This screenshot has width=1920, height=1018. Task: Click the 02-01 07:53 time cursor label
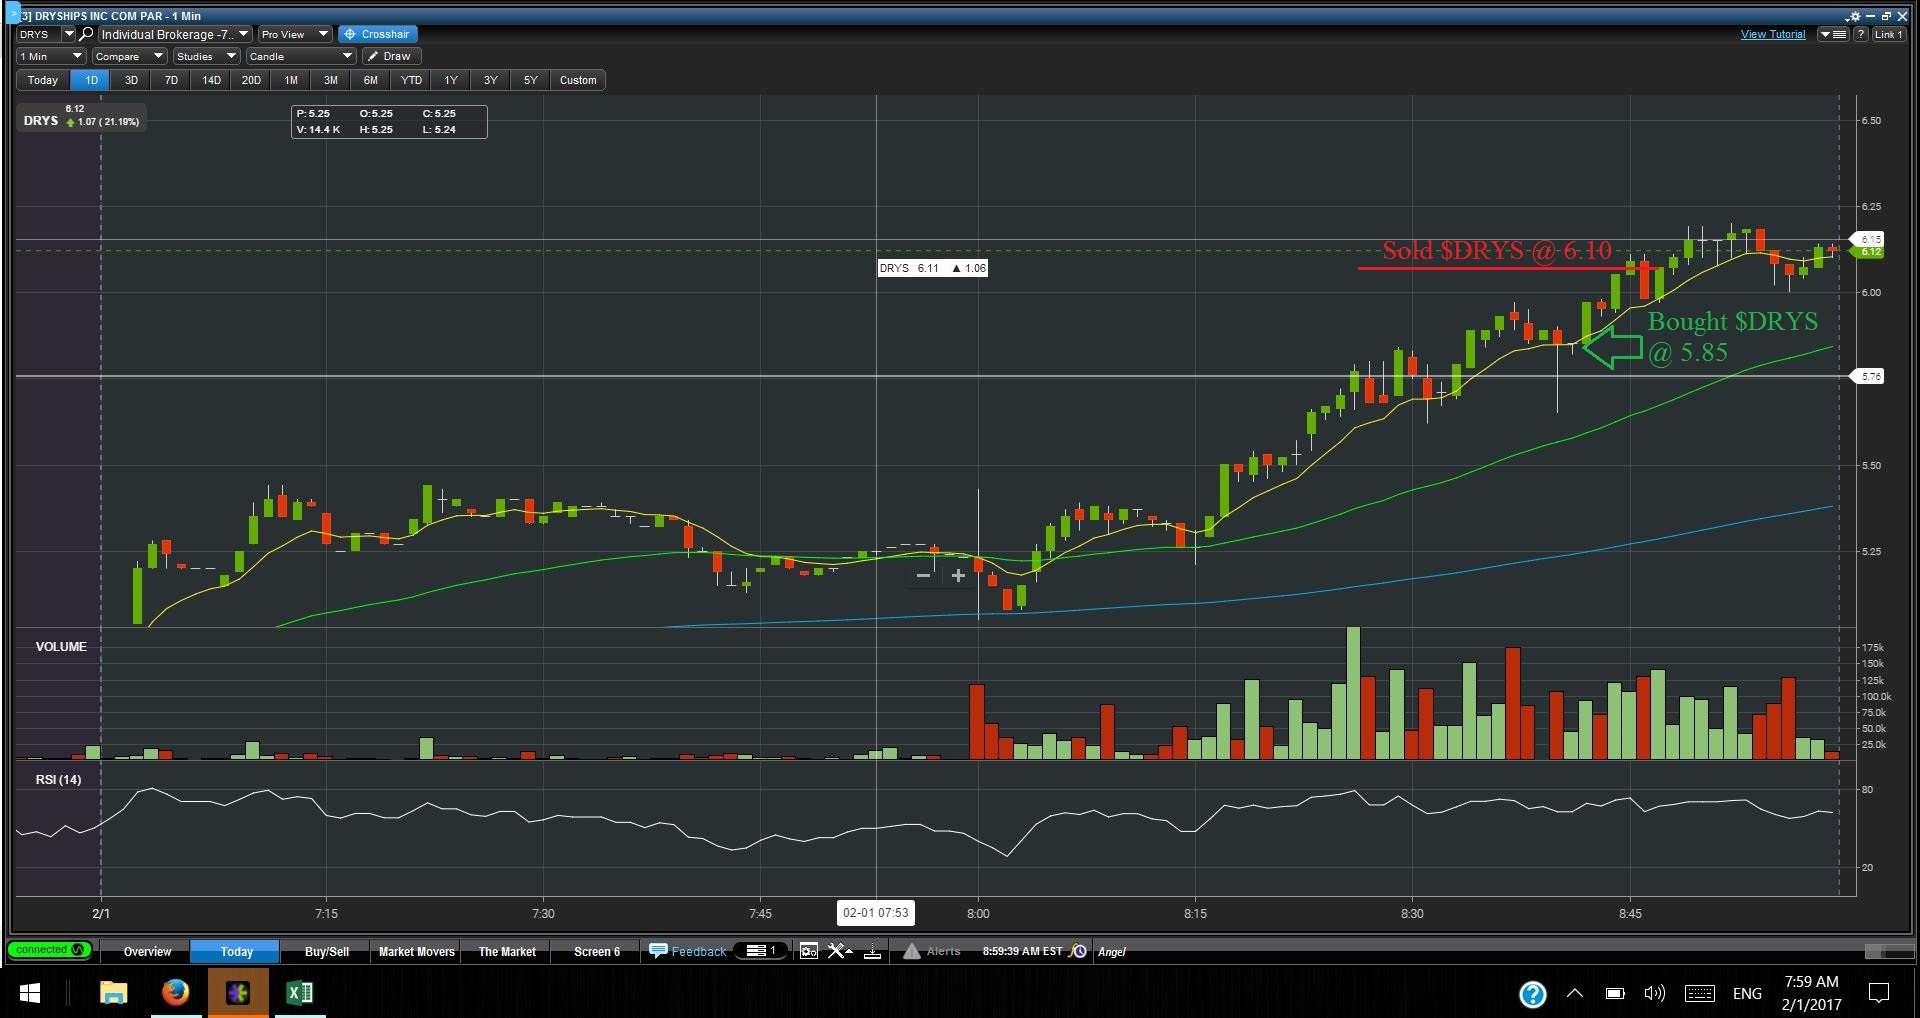875,912
